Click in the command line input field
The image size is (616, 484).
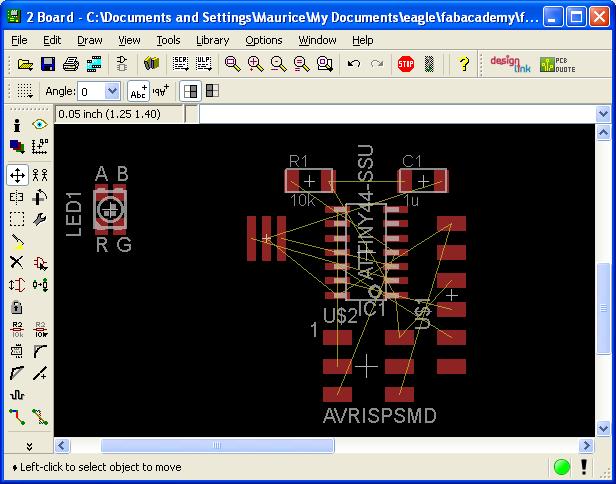[397, 114]
